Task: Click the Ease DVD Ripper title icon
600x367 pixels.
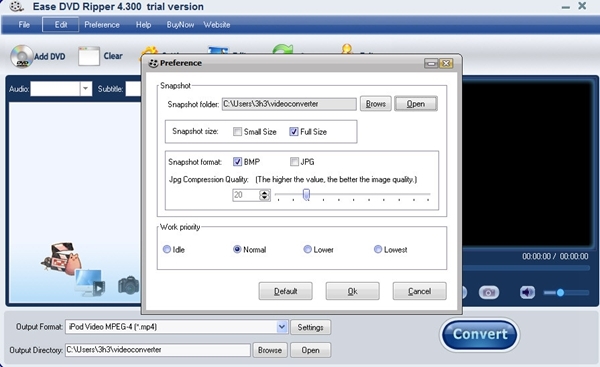Action: (x=16, y=7)
